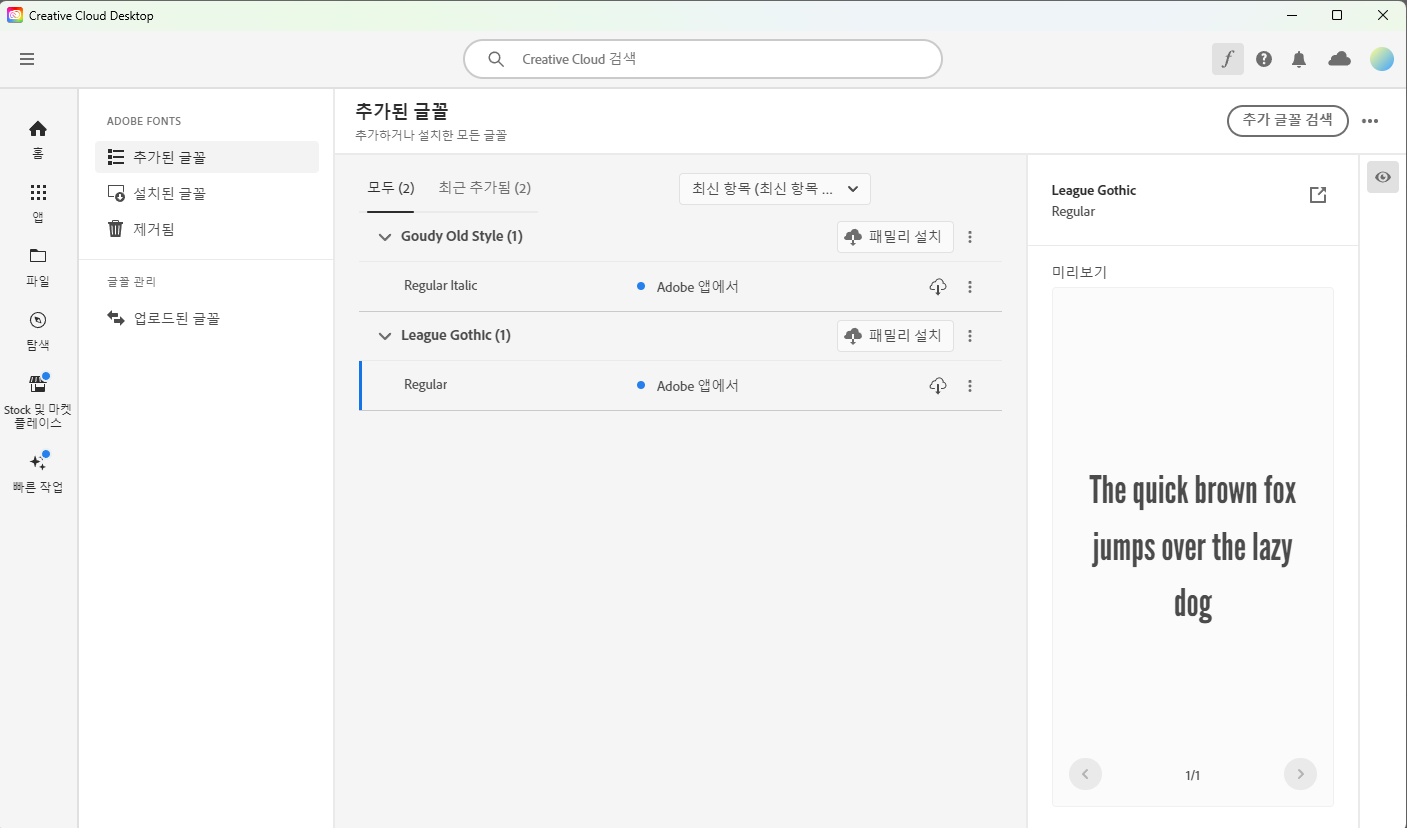The image size is (1407, 828).
Task: Open Quick Actions (빠른 작업) in sidebar
Action: [x=38, y=473]
